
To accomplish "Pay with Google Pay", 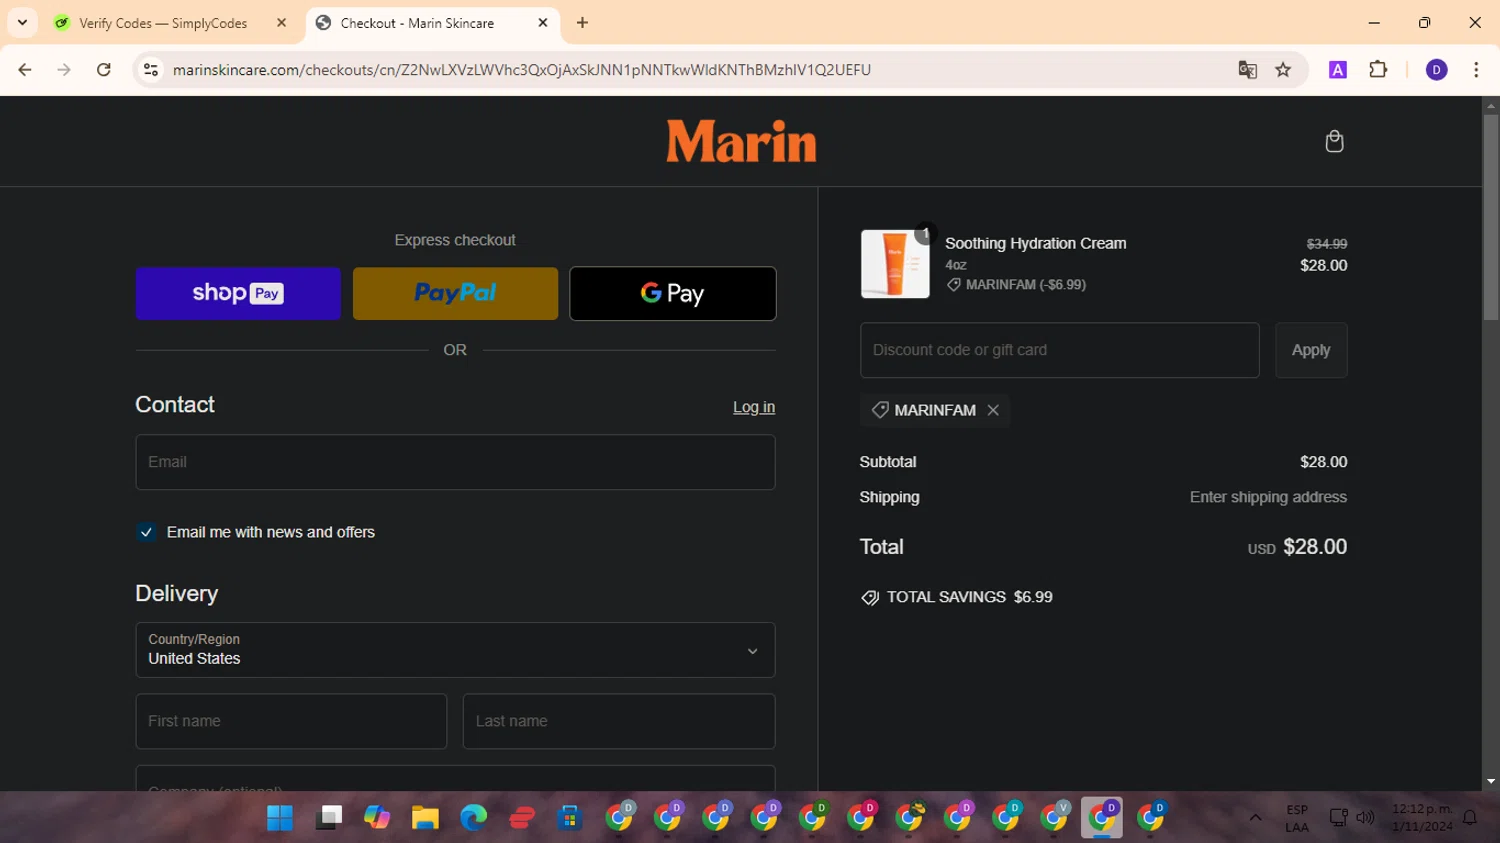I will [x=673, y=293].
